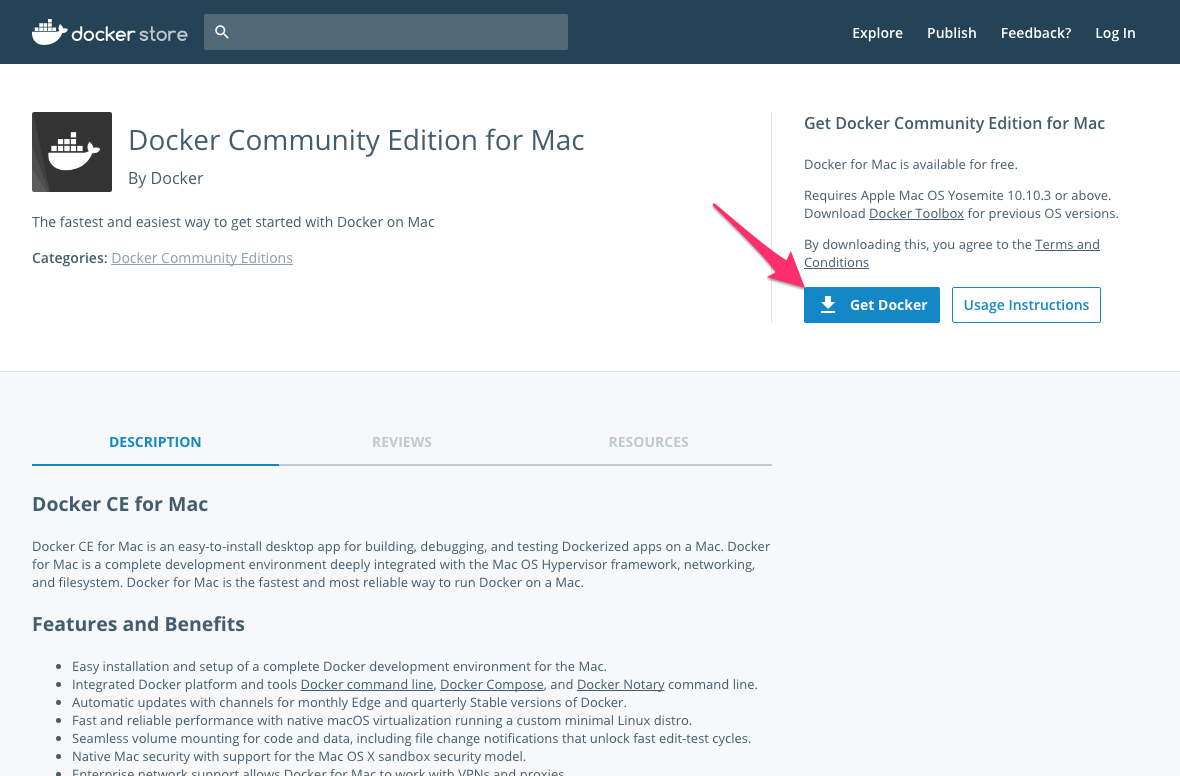This screenshot has width=1180, height=776.
Task: Click the search magnifier icon
Action: coord(221,32)
